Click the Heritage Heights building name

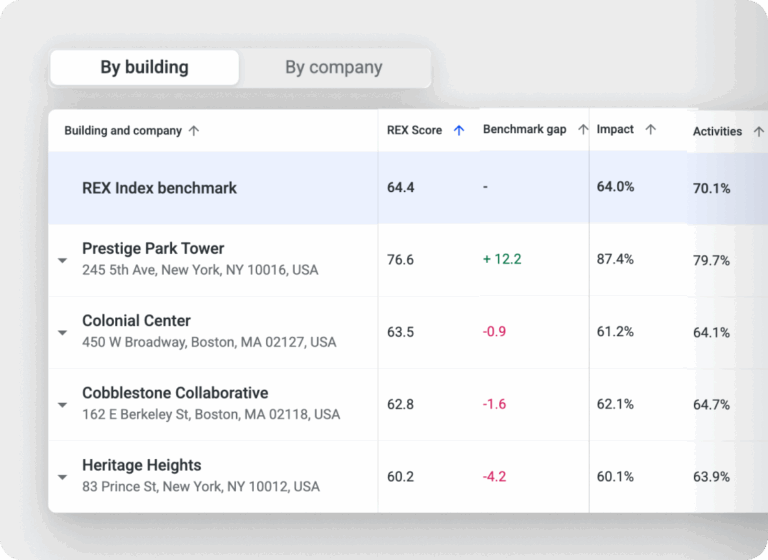[x=142, y=465]
